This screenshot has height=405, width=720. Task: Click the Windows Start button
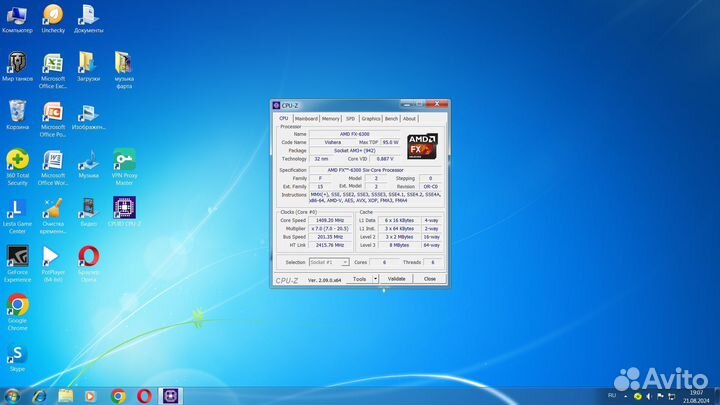[x=13, y=395]
